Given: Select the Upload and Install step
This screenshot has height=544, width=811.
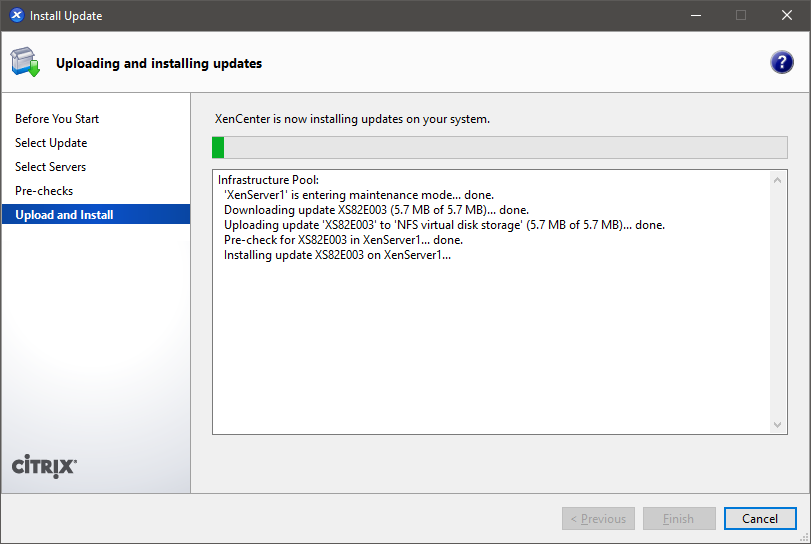Looking at the screenshot, I should tap(64, 215).
